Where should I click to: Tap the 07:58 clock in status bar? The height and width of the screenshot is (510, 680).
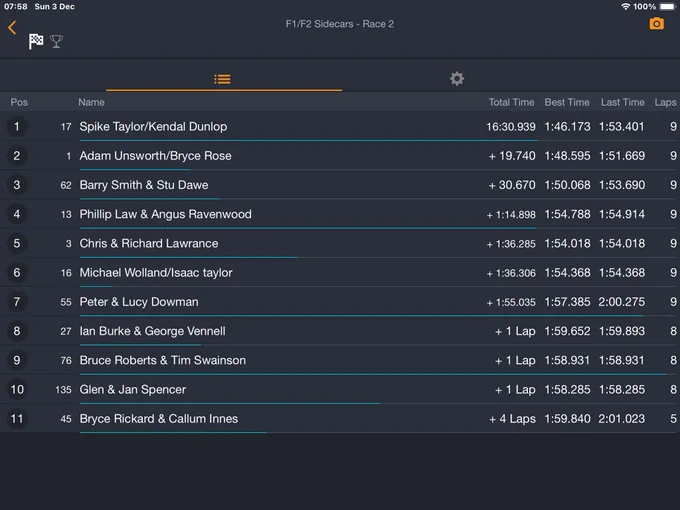(x=16, y=7)
